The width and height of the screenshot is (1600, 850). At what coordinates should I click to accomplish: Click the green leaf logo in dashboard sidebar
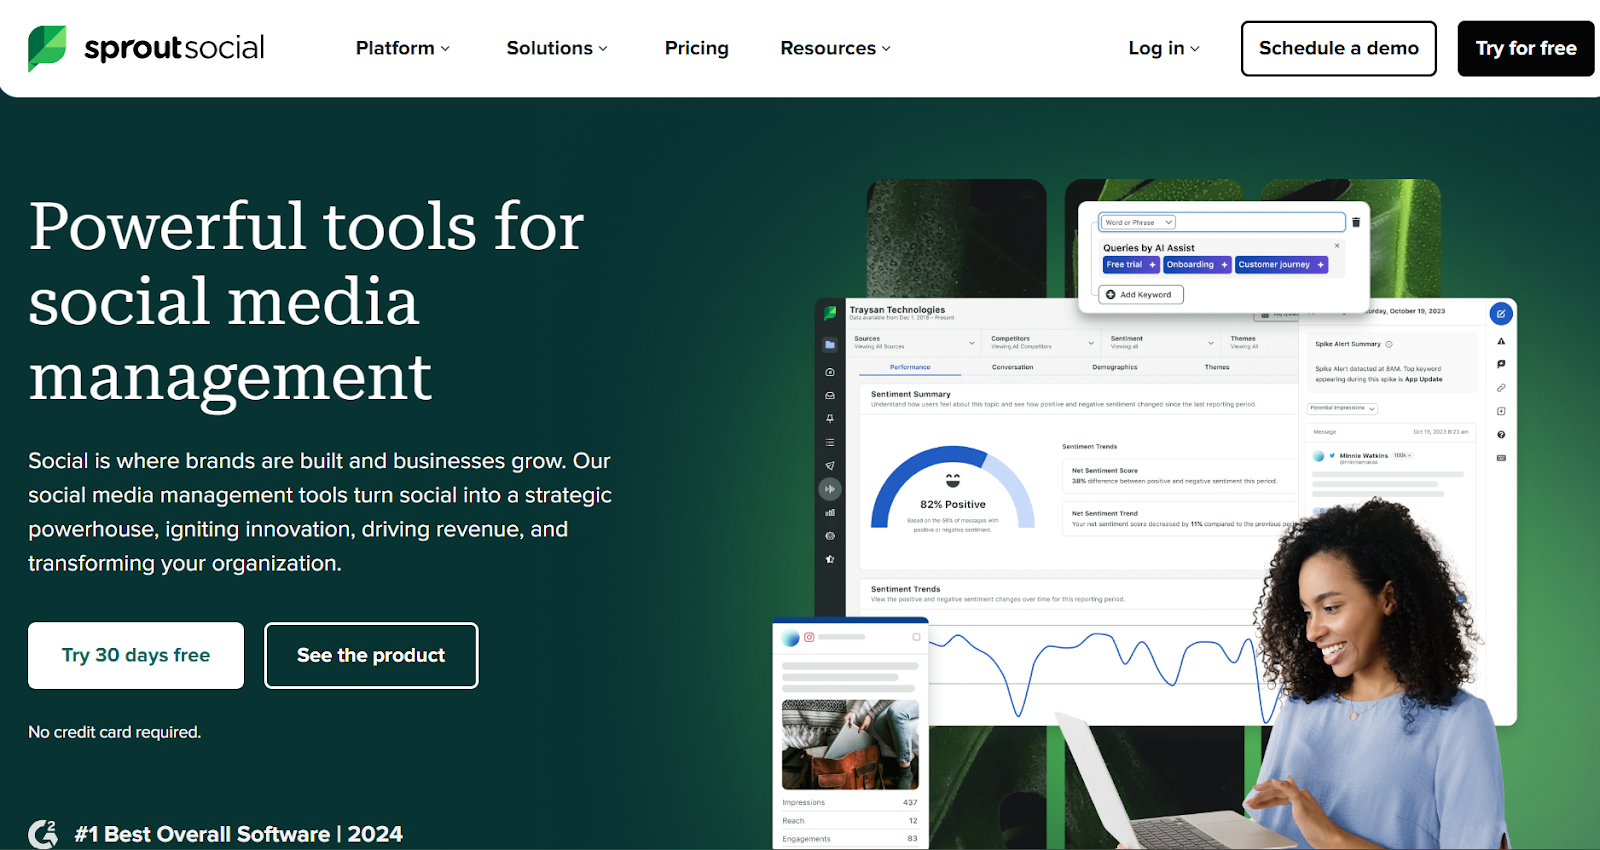pyautogui.click(x=830, y=313)
